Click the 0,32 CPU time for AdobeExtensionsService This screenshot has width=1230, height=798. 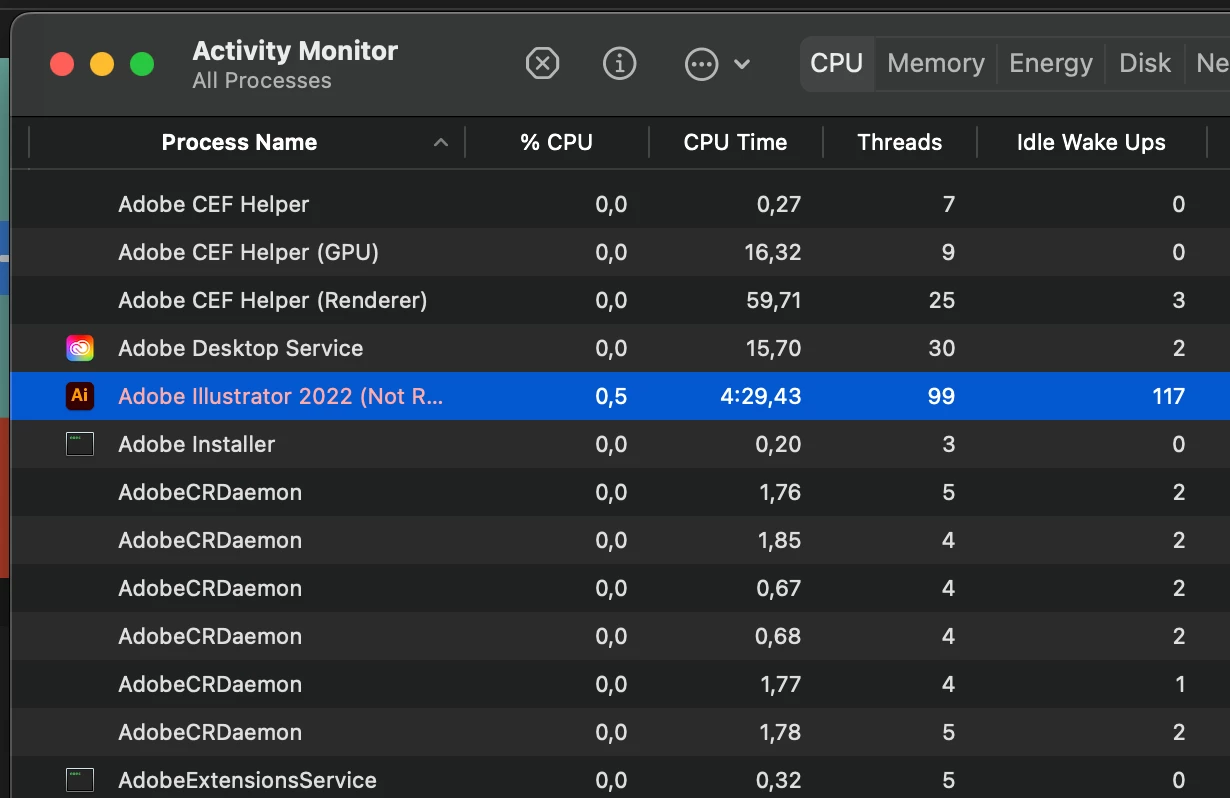tap(779, 780)
